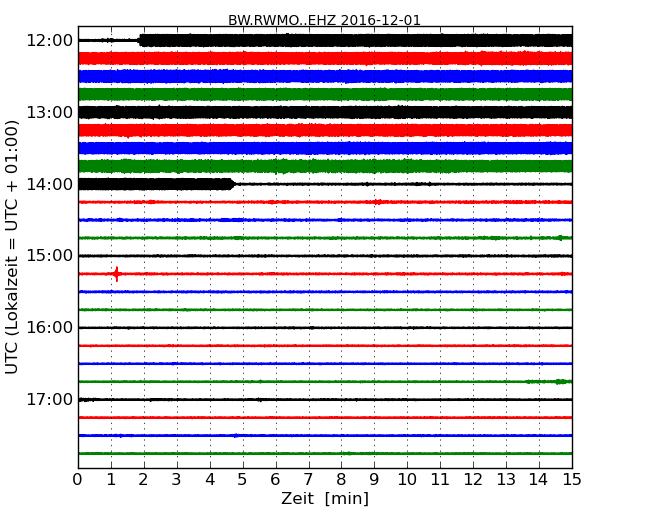Click the noise onset on the 12:00 black trace

tap(140, 40)
